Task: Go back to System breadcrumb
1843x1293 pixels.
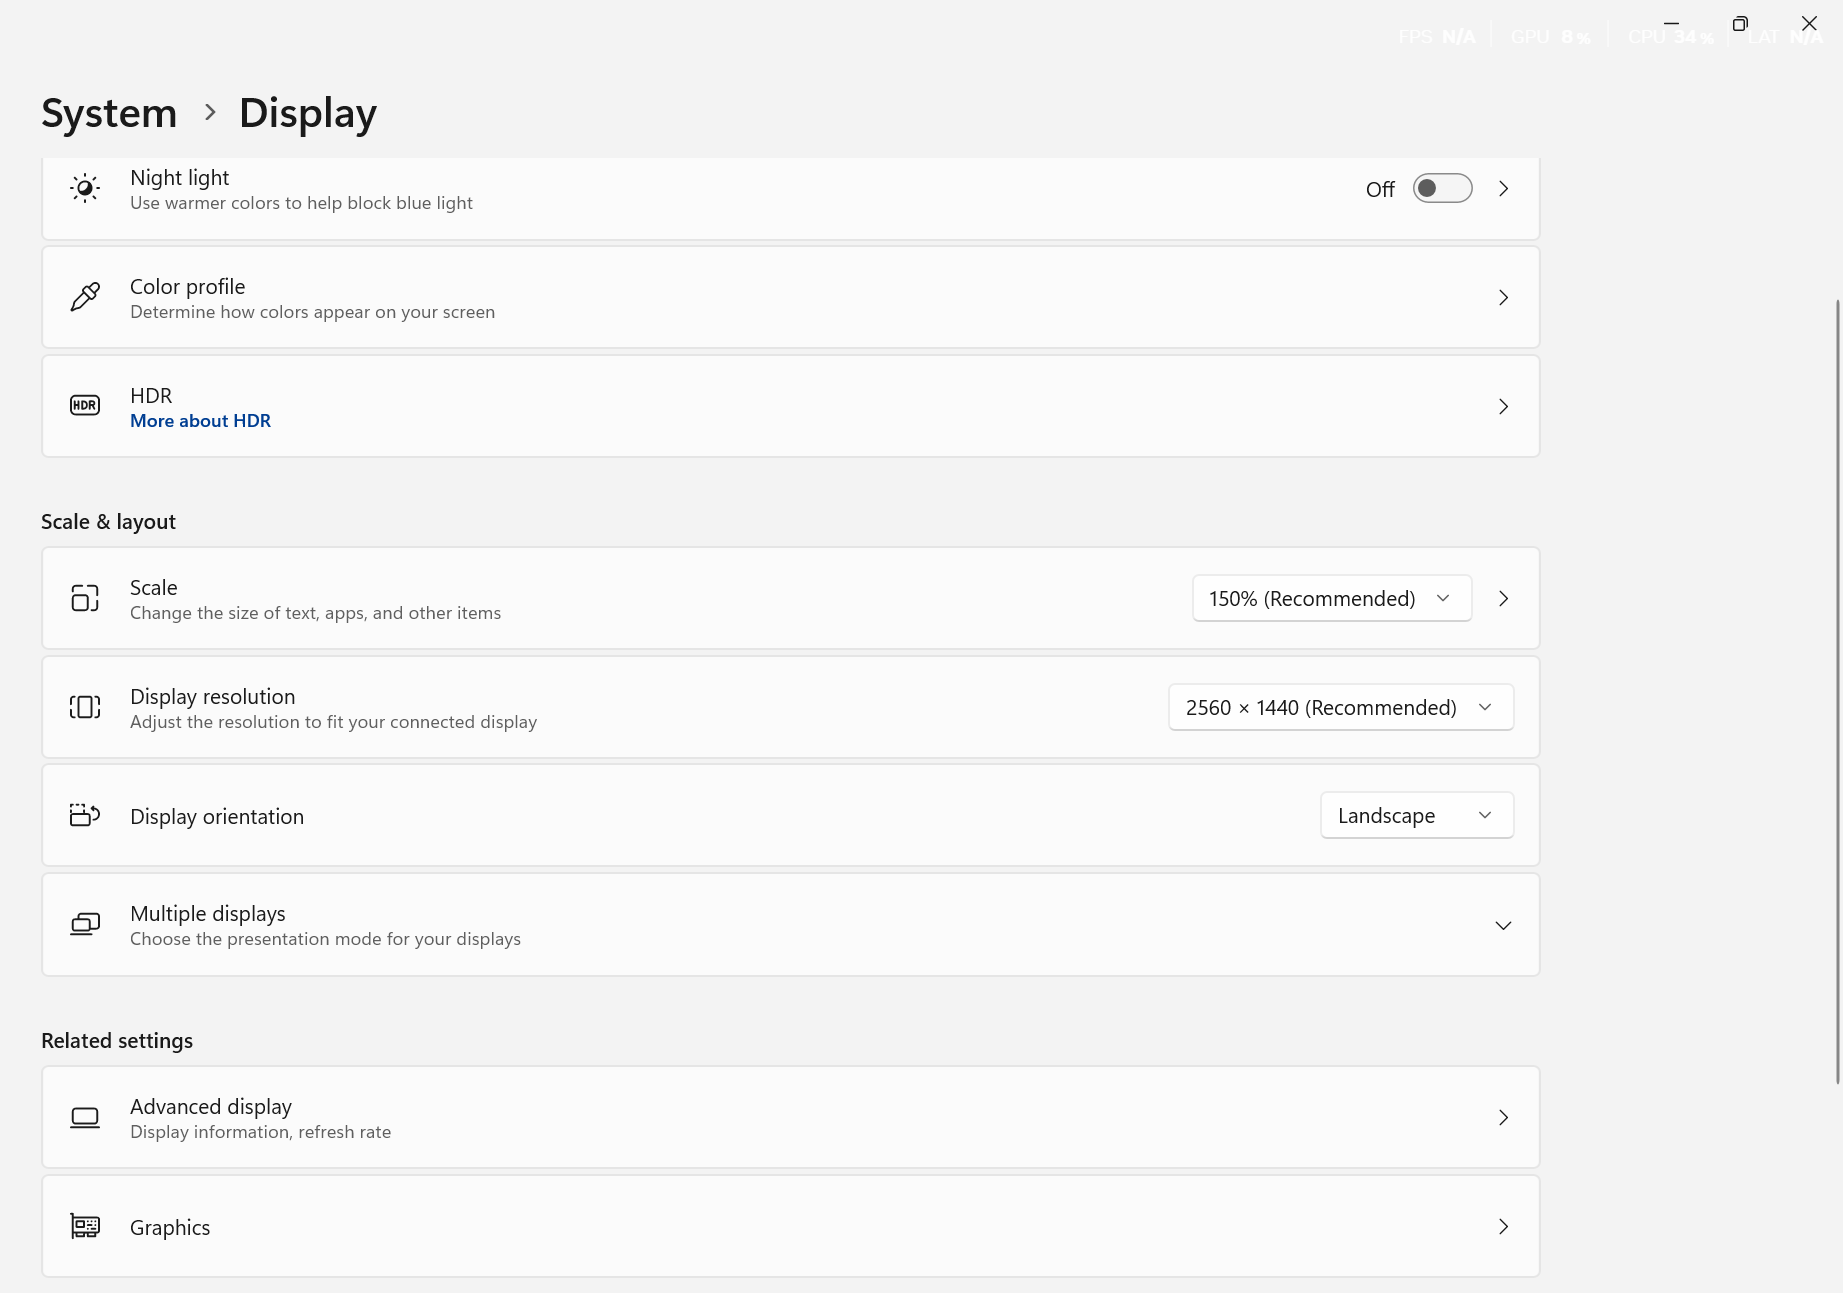Action: (109, 113)
